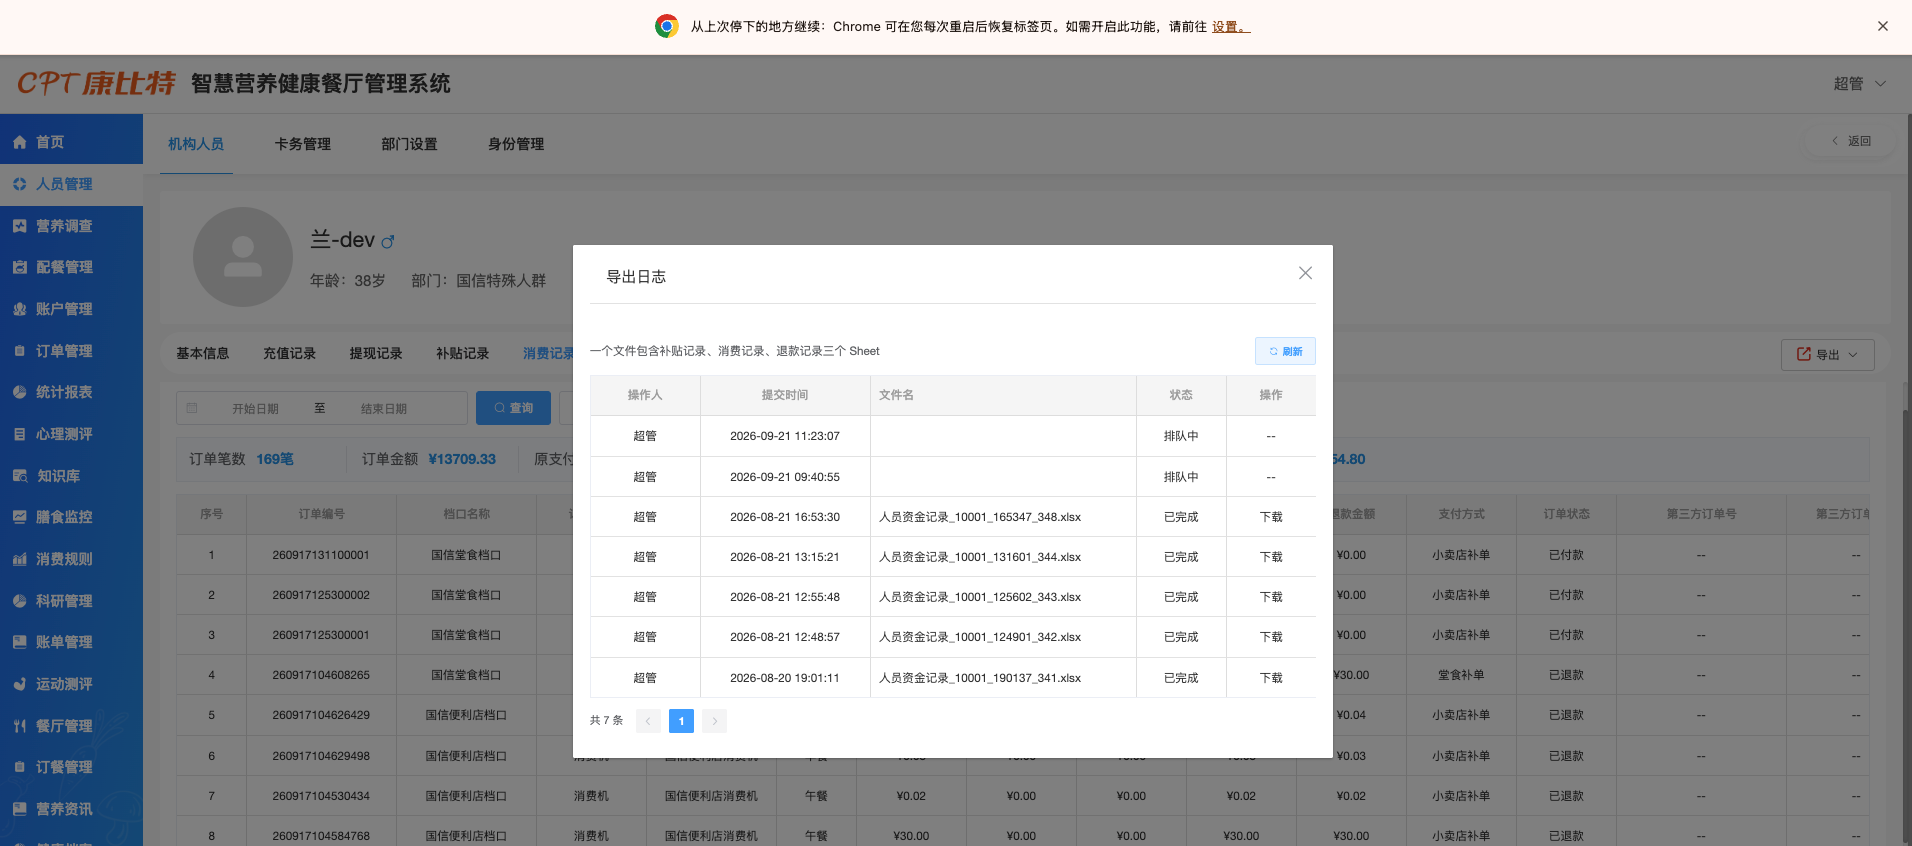Open the 超管 user dropdown
Viewport: 1912px width, 846px height.
1859,84
